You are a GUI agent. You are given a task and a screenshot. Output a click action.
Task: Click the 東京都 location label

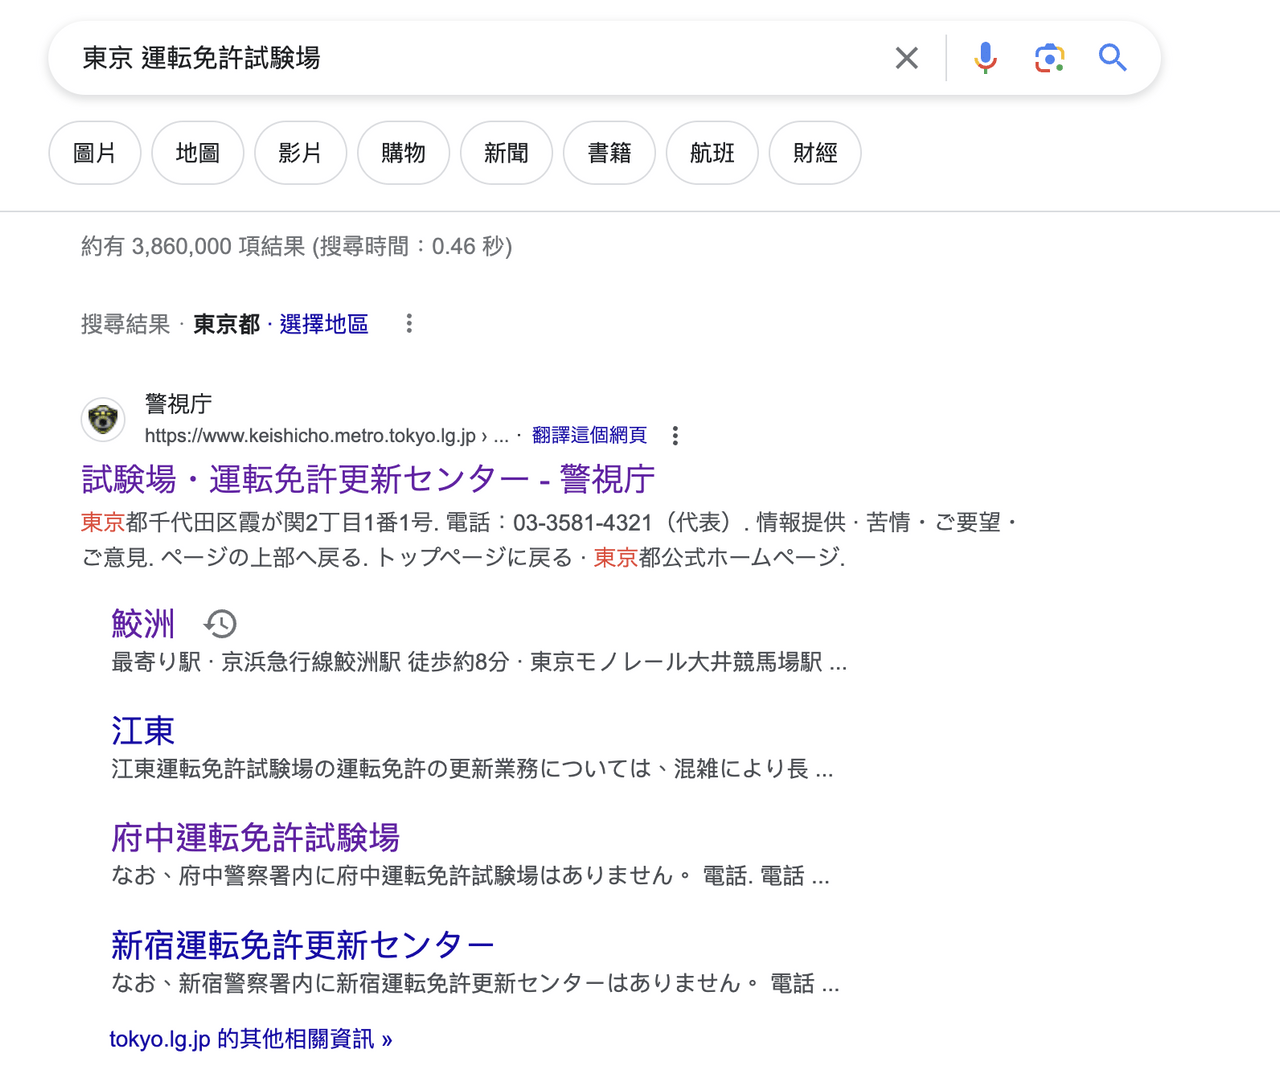point(227,324)
